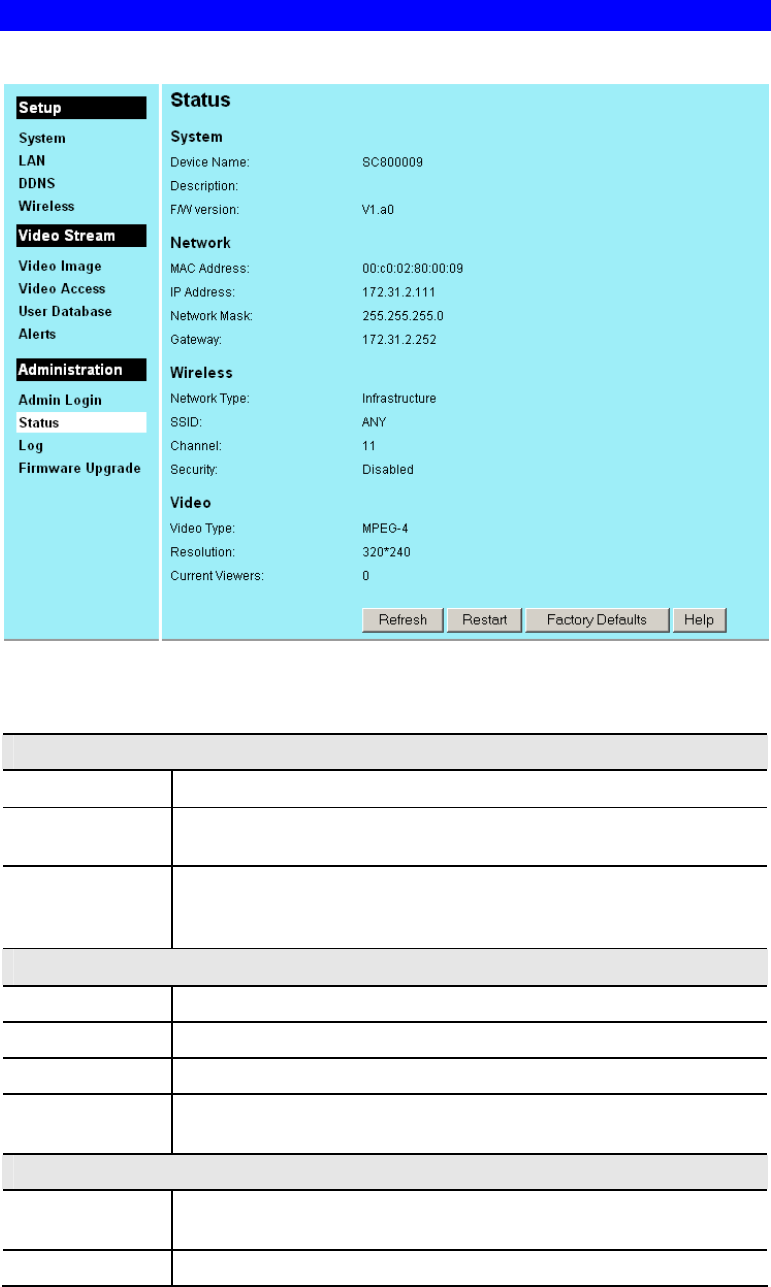
Task: Click SSID value ANY
Action: click(x=374, y=422)
